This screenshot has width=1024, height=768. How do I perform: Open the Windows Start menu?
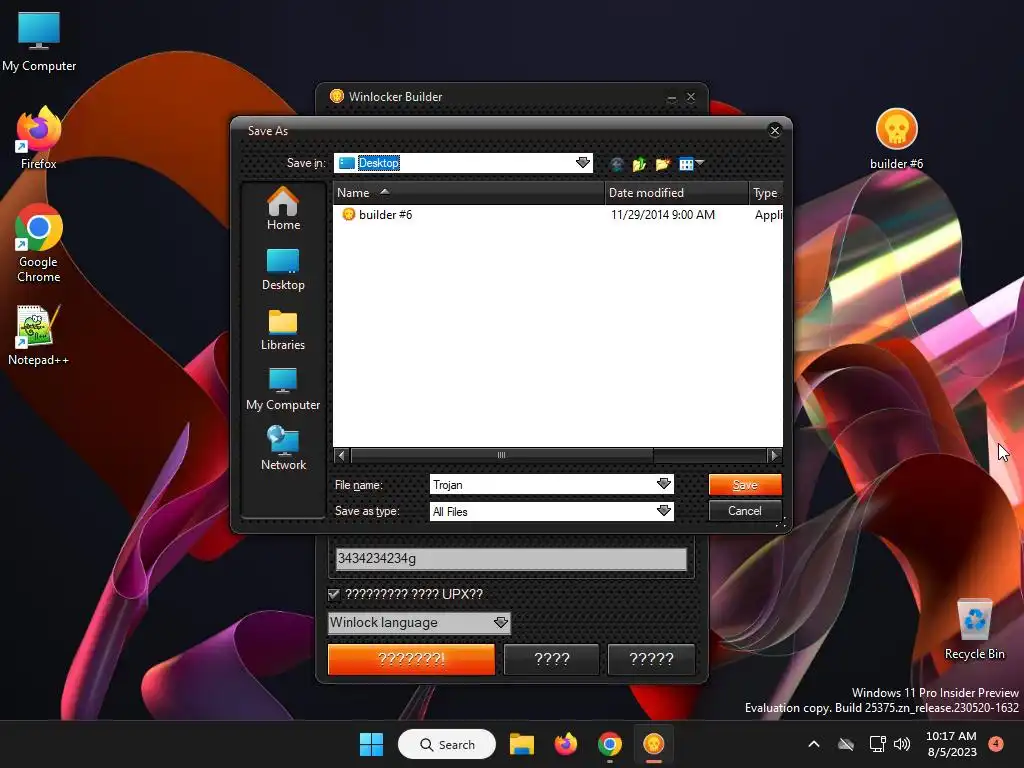[372, 744]
